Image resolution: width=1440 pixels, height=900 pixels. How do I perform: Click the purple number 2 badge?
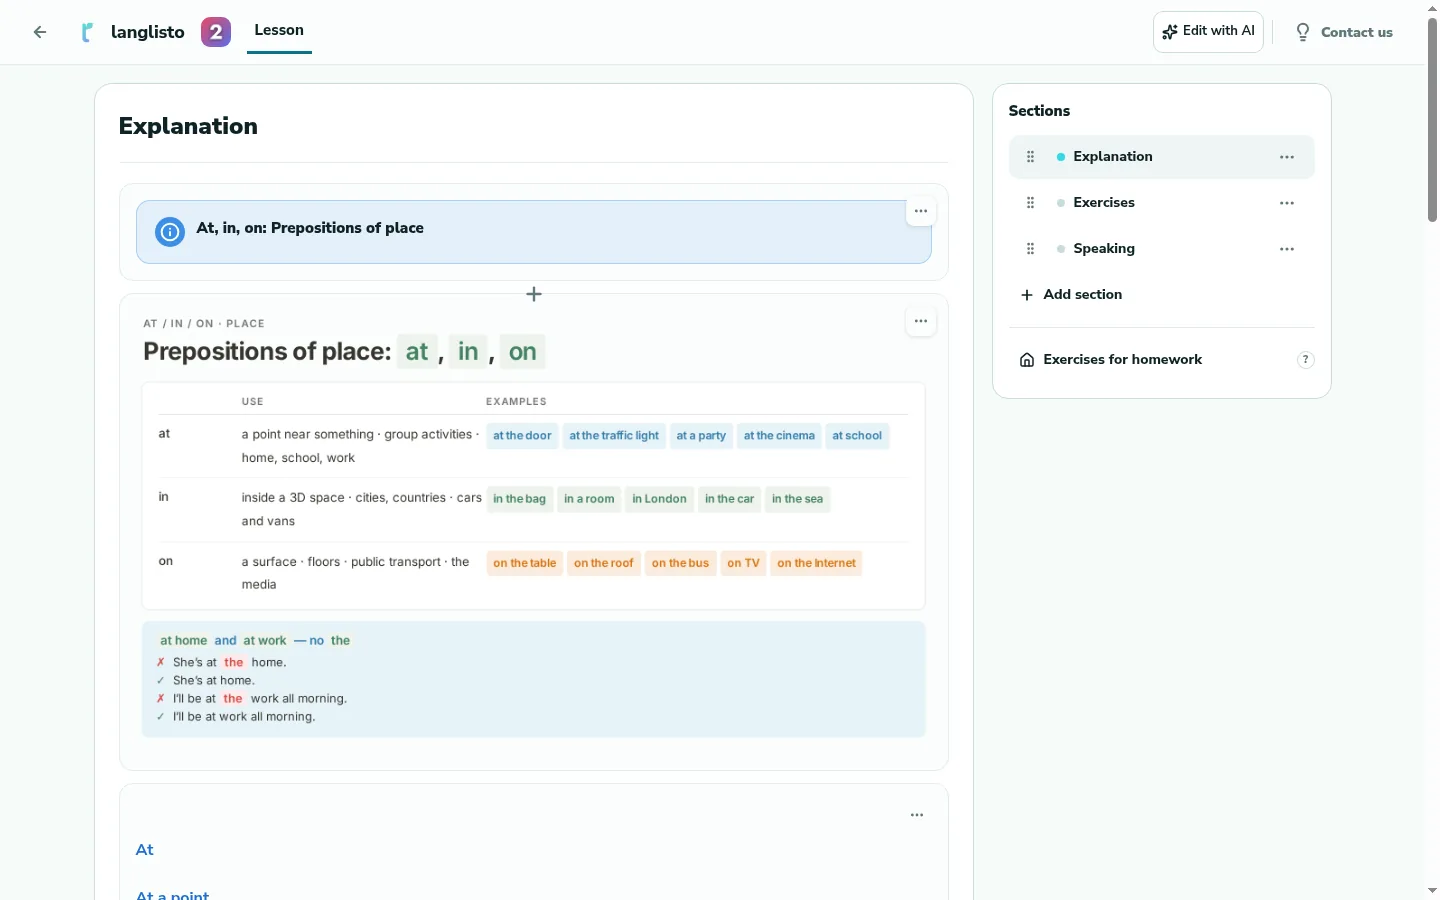click(216, 32)
